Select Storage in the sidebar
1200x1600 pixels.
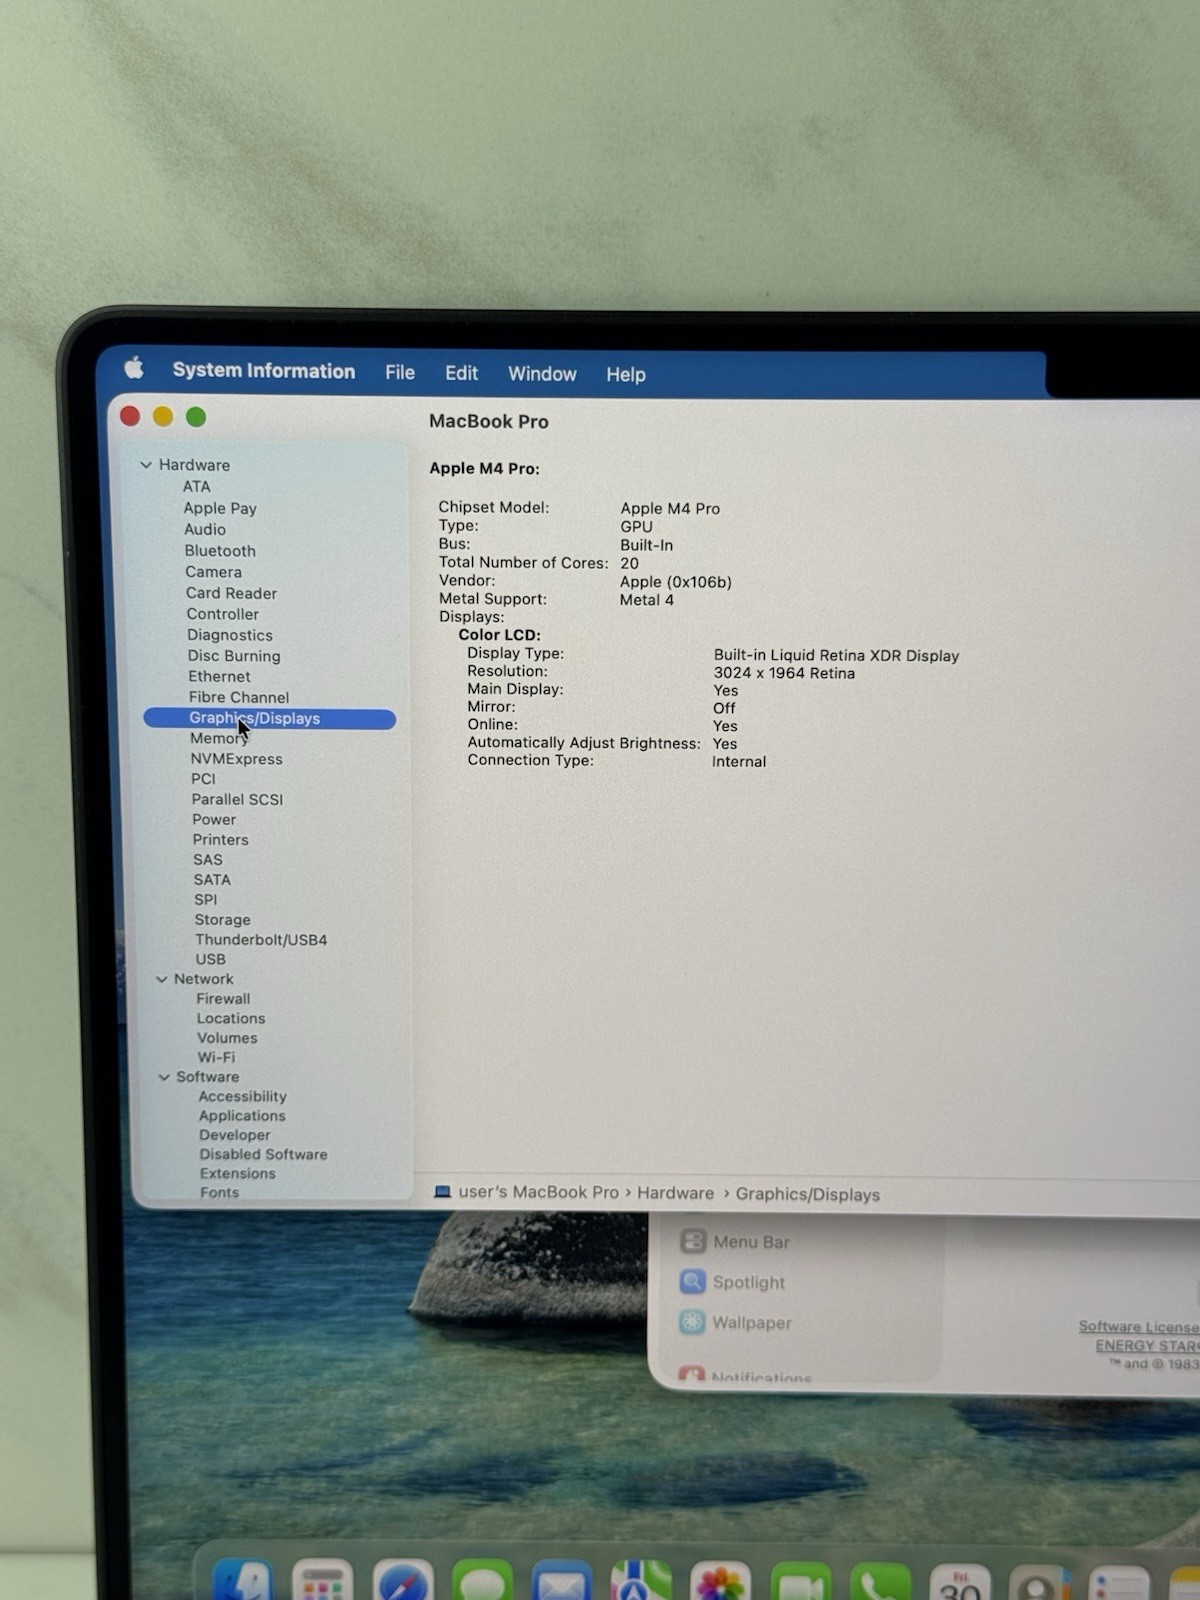pyautogui.click(x=223, y=920)
